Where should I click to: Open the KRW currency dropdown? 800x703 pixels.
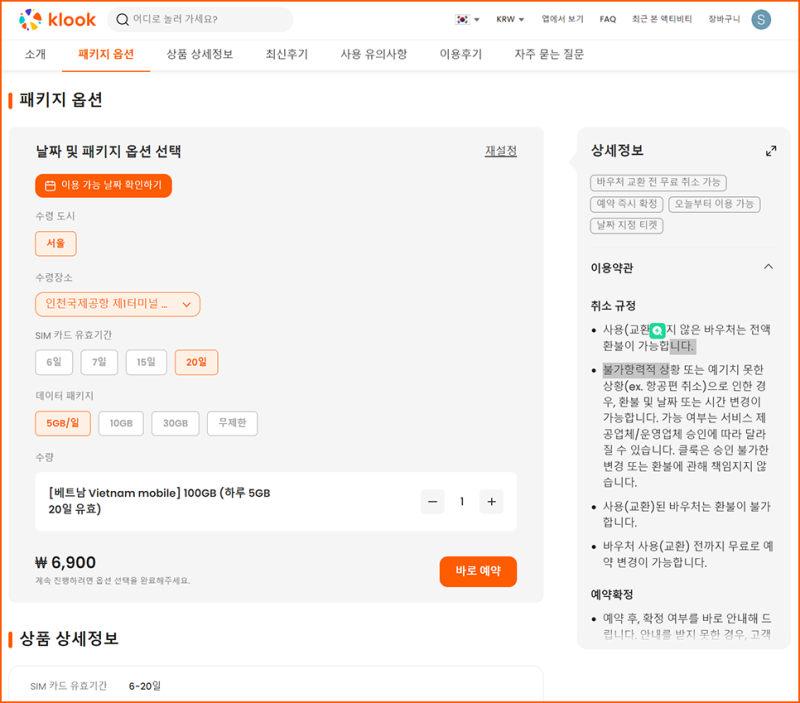510,19
